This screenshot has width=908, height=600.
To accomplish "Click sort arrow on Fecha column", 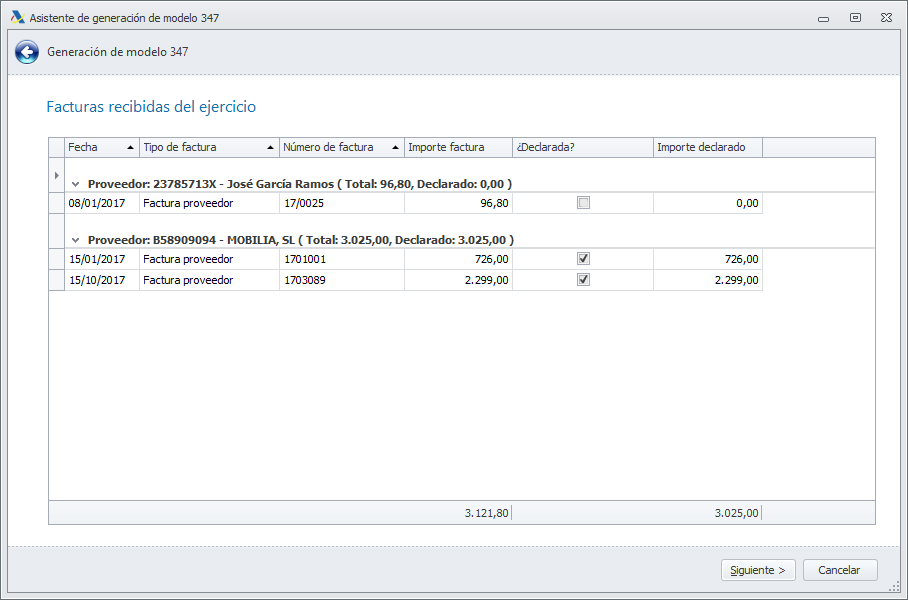I will 130,148.
